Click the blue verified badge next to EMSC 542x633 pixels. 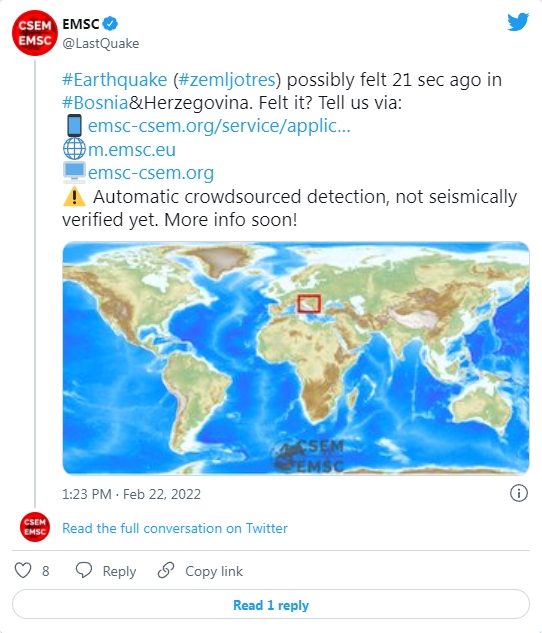click(x=110, y=23)
